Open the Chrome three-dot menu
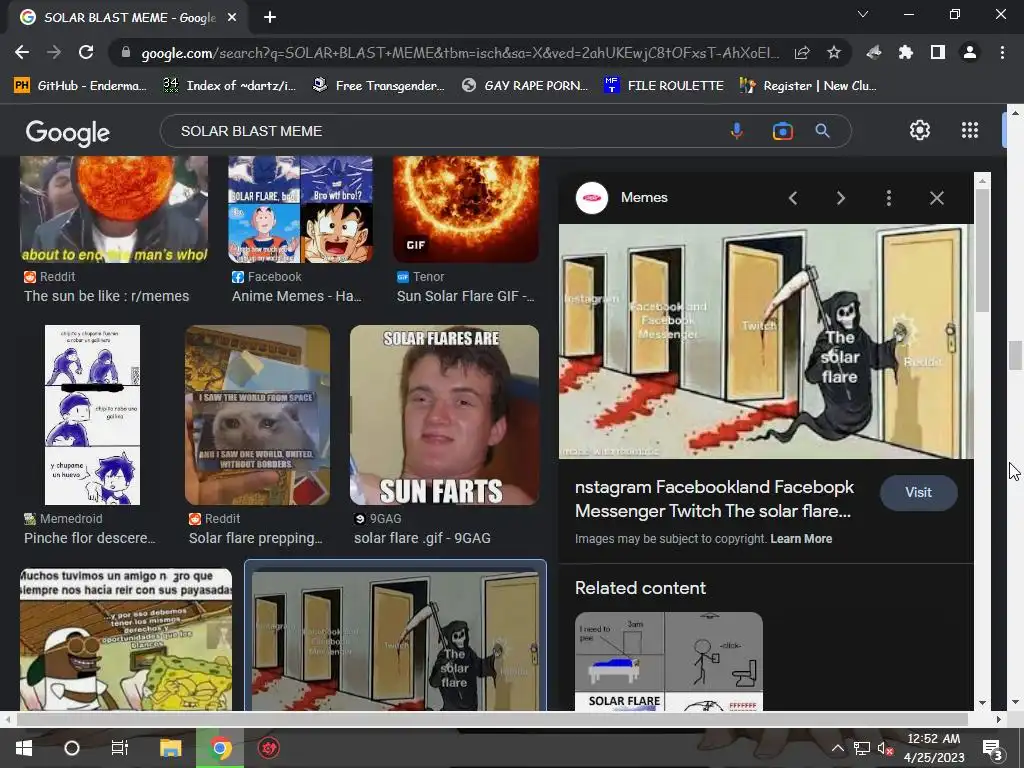Screen dimensions: 1024x768 [x=1002, y=52]
